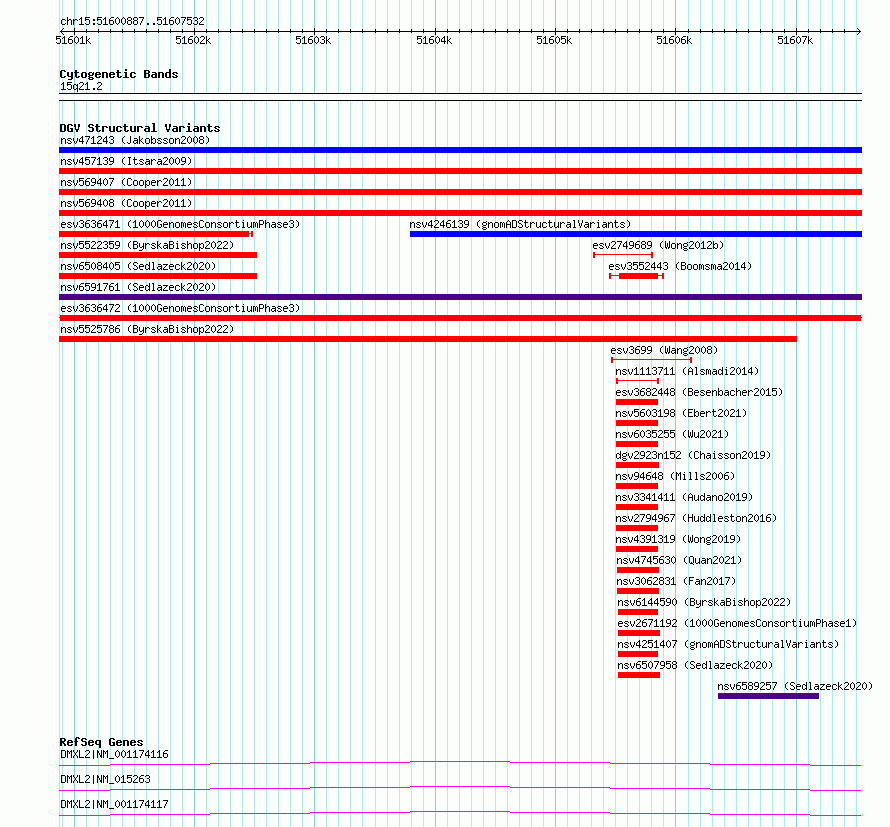Click the RefSeq Genes track title
The width and height of the screenshot is (890, 827).
pyautogui.click(x=101, y=742)
